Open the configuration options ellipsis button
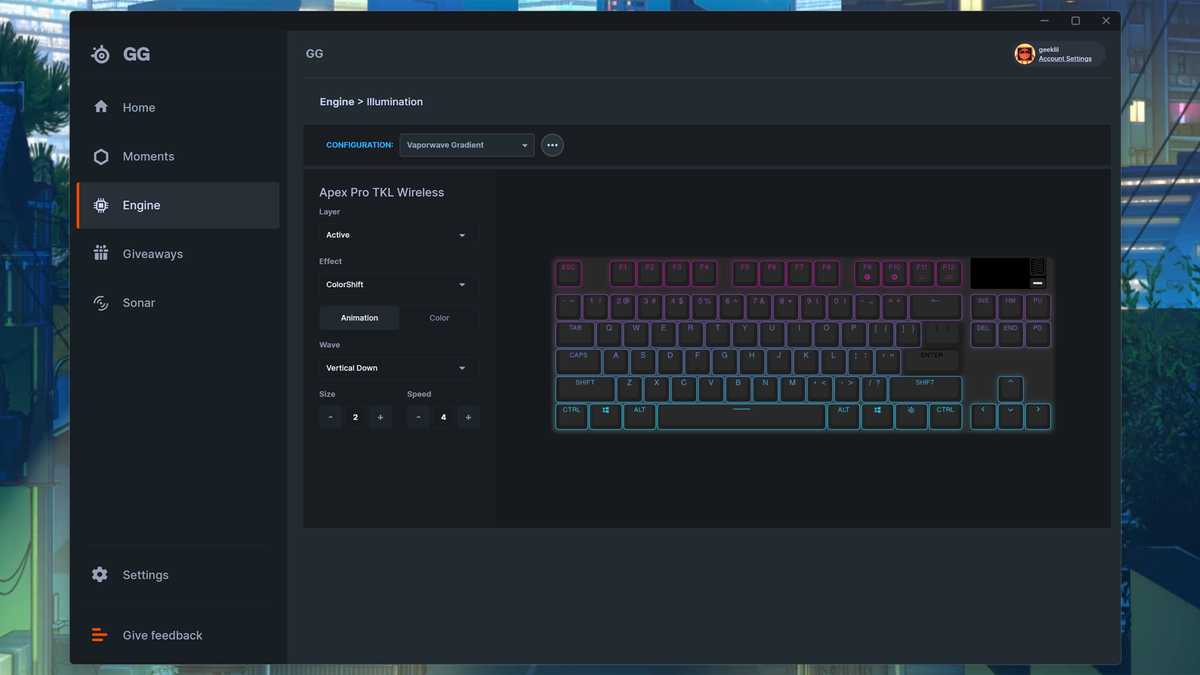Viewport: 1200px width, 675px height. (552, 145)
